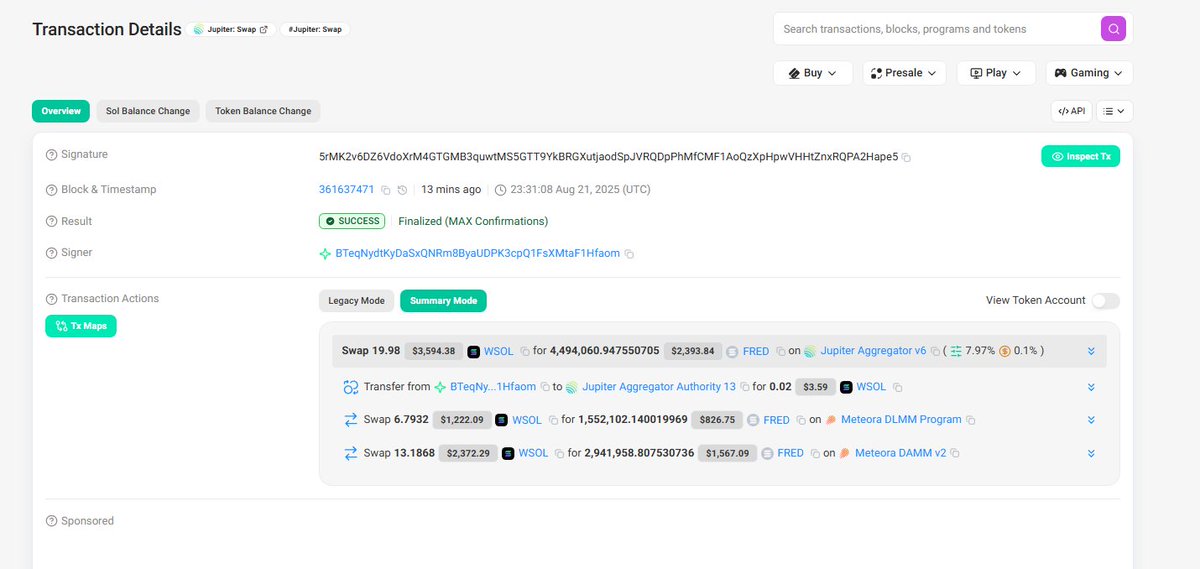Click WSOL token logo in 19.98 swap
Viewport: 1200px width, 569px height.
474,352
